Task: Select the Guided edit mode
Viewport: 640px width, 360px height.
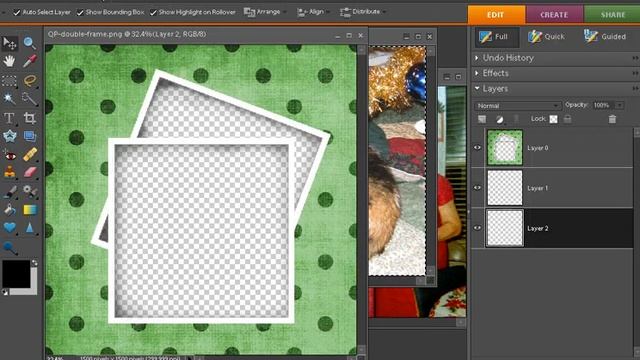Action: click(x=605, y=37)
